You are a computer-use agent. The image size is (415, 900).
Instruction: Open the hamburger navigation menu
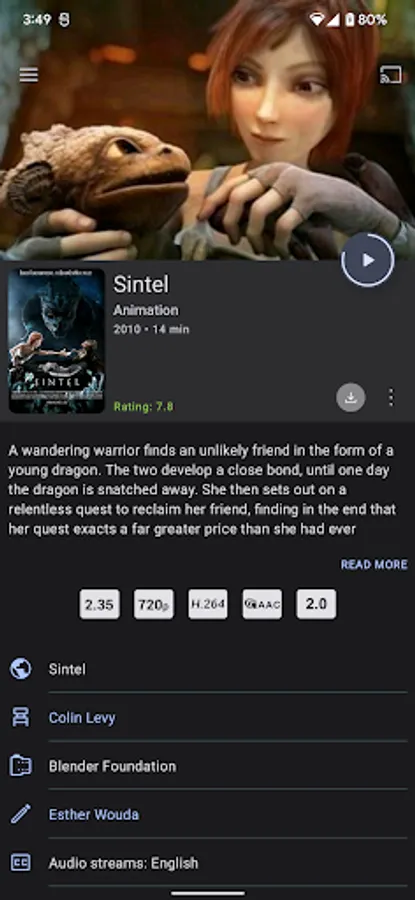(29, 75)
